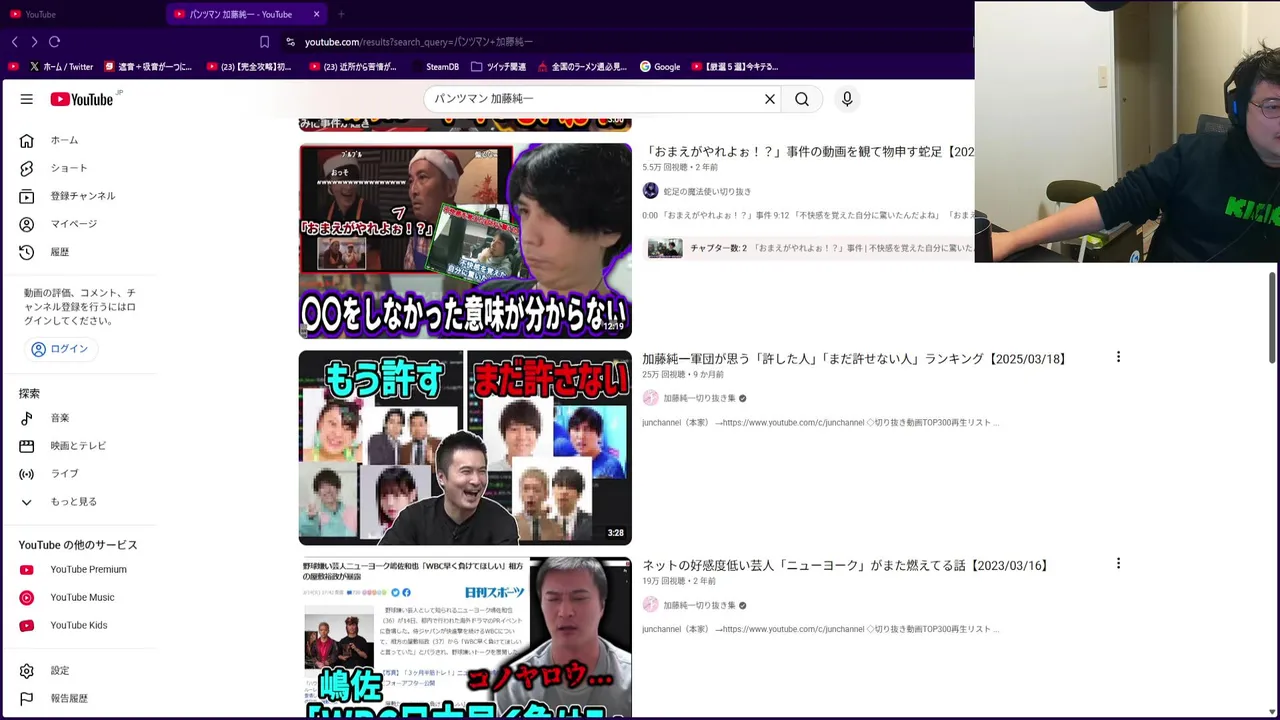Open YouTube Music service link
The height and width of the screenshot is (720, 1280).
pyautogui.click(x=80, y=598)
